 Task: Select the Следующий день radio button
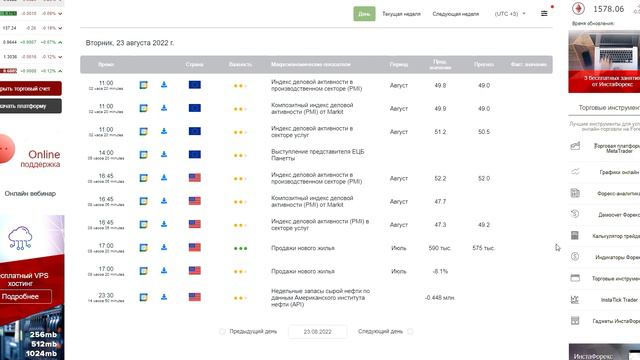(410, 331)
